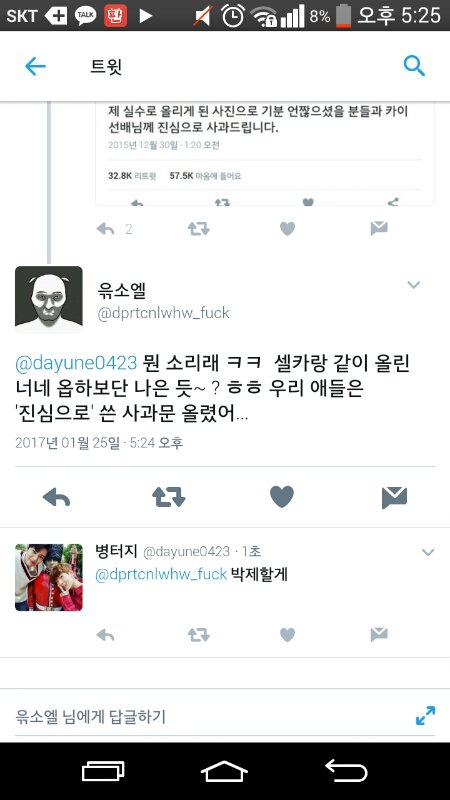The width and height of the screenshot is (450, 800).
Task: Like the quoted parent tweet's heart icon
Action: pyautogui.click(x=287, y=229)
